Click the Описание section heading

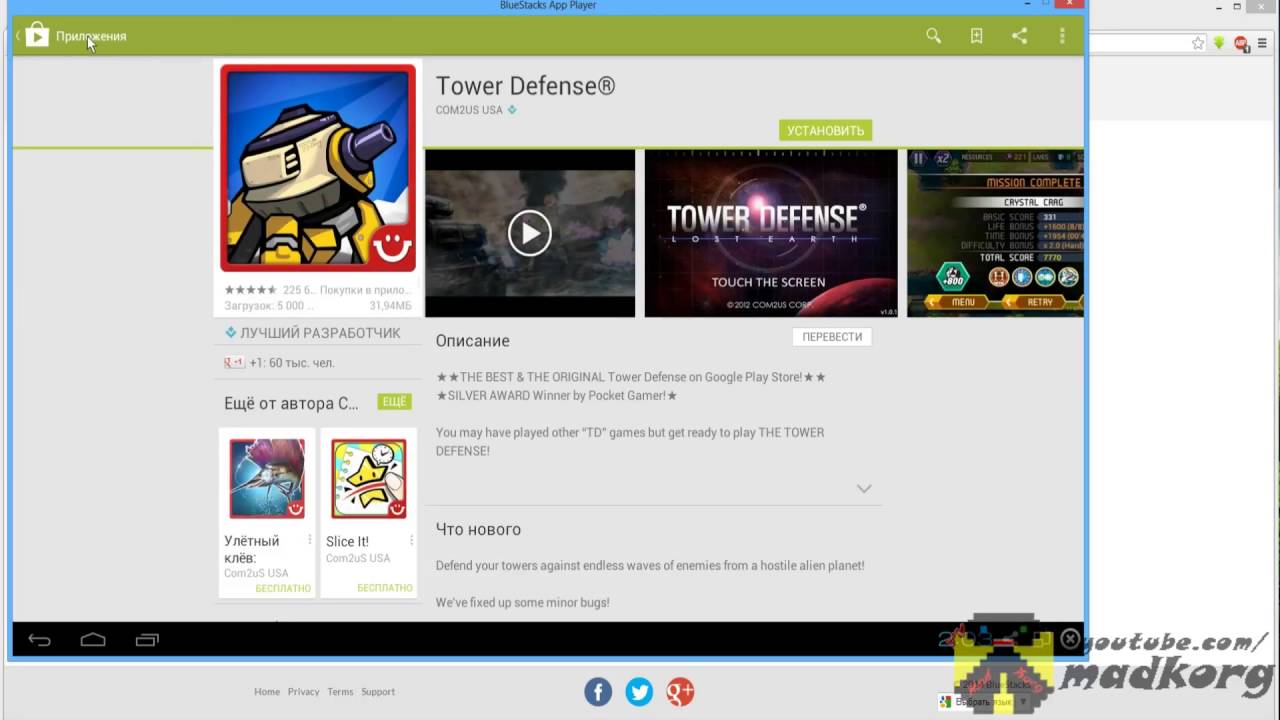(472, 341)
